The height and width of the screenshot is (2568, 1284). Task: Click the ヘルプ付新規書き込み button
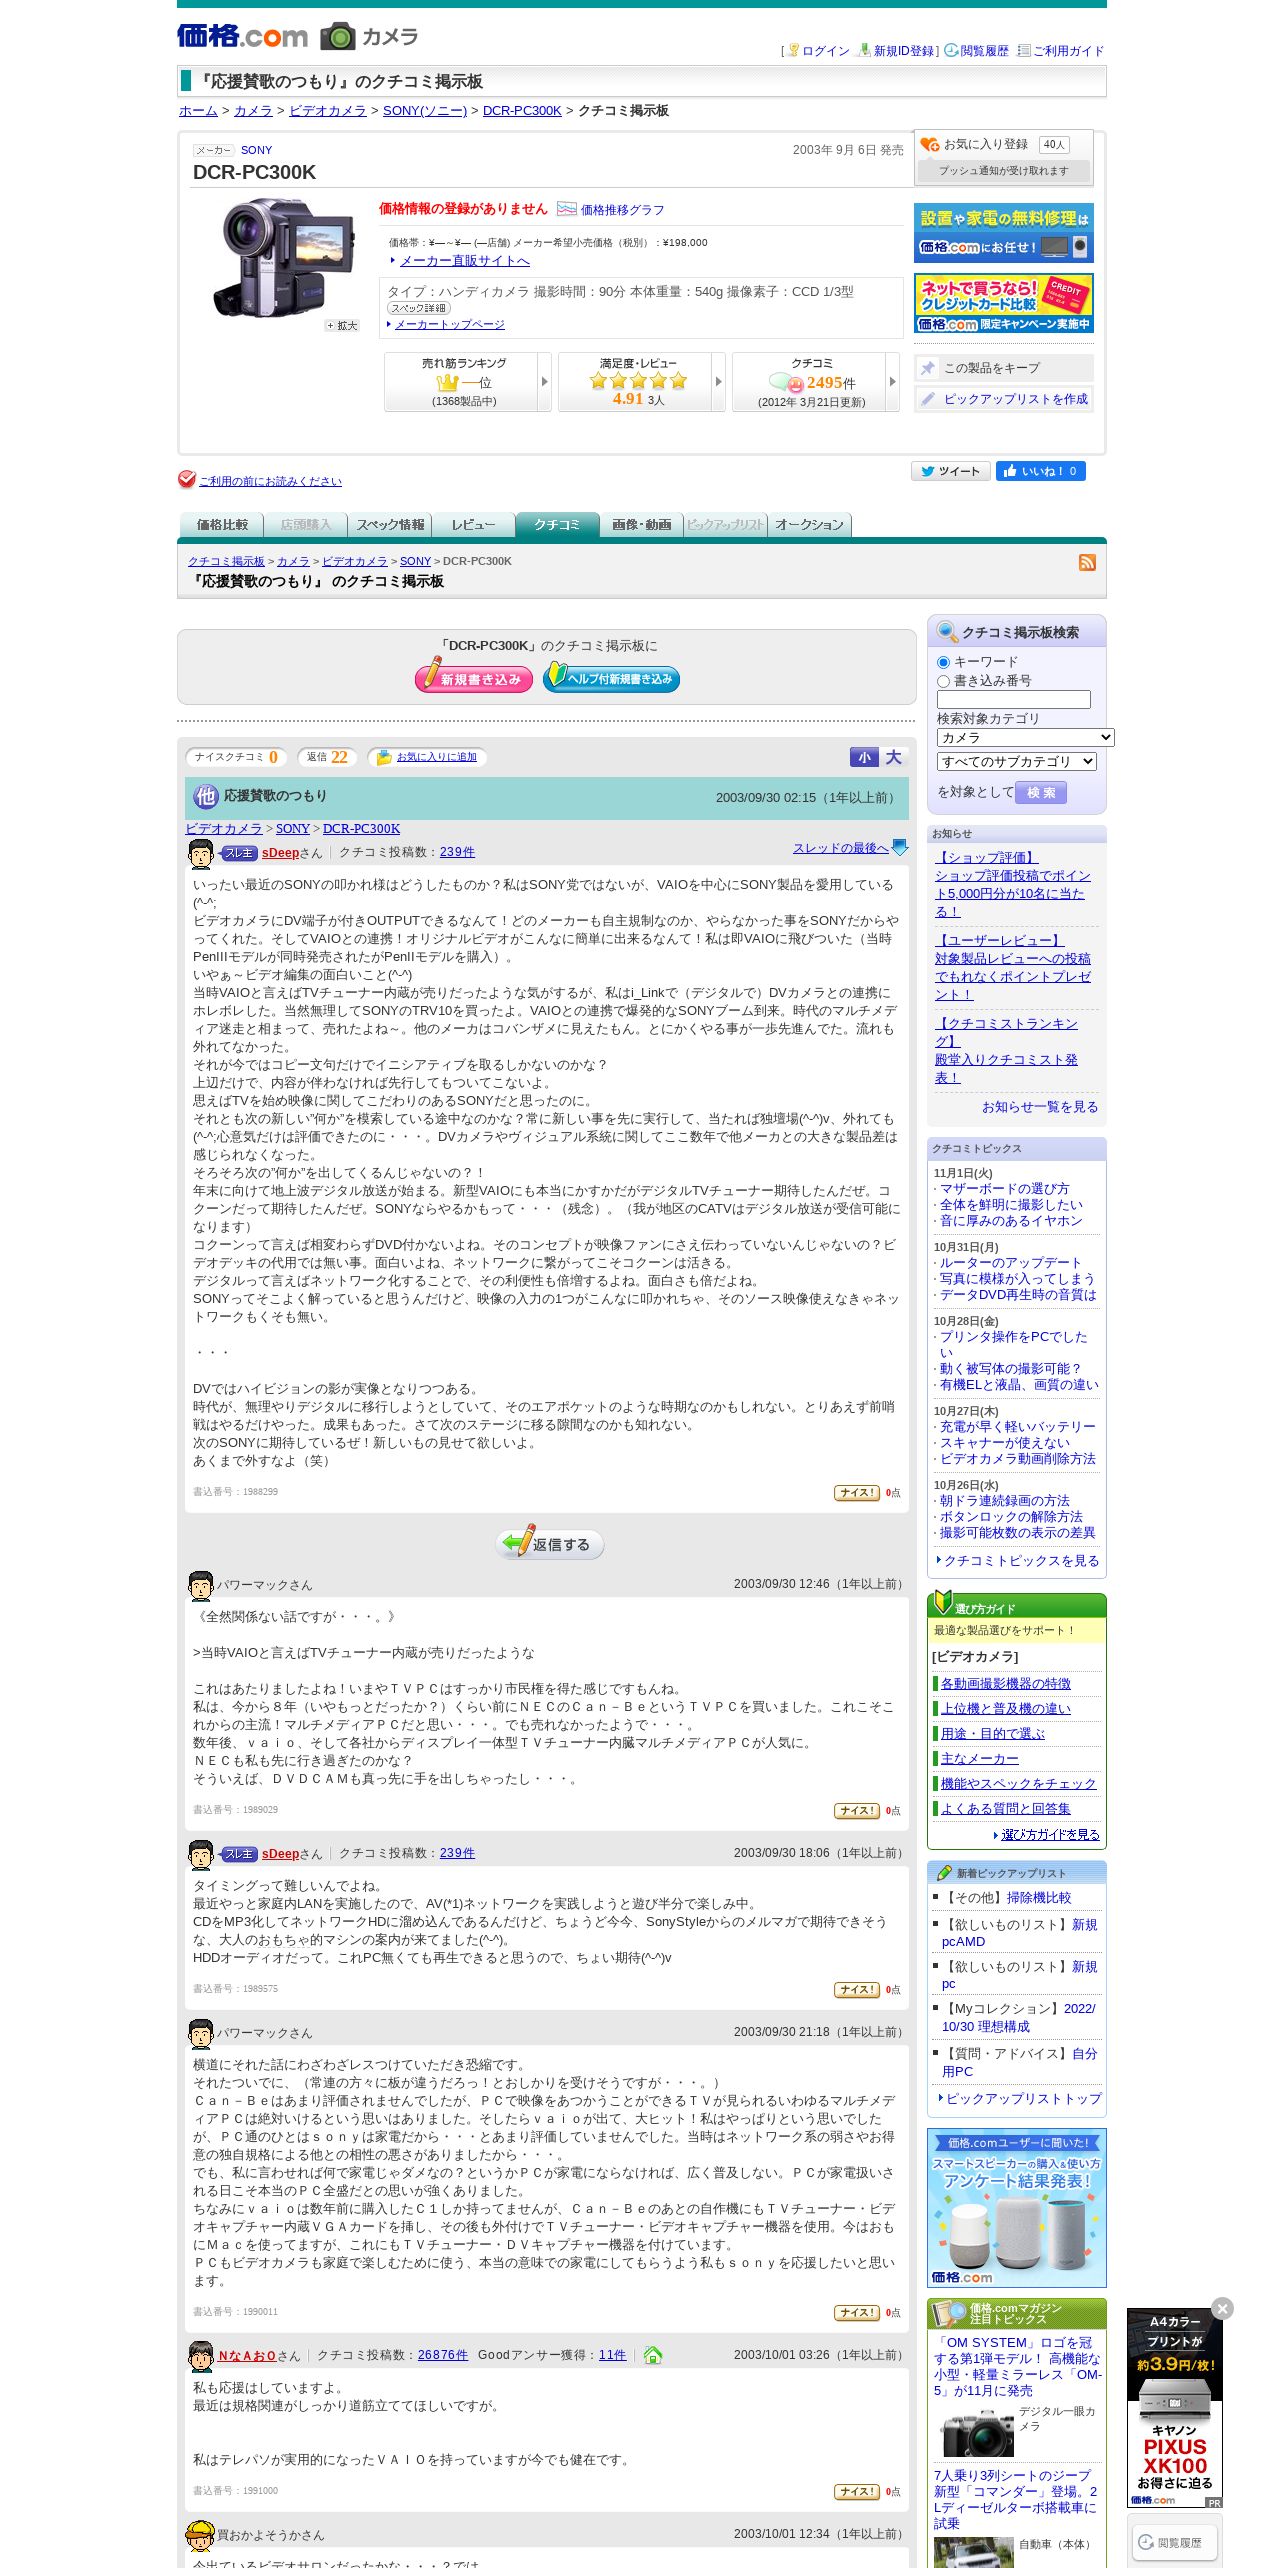point(611,676)
